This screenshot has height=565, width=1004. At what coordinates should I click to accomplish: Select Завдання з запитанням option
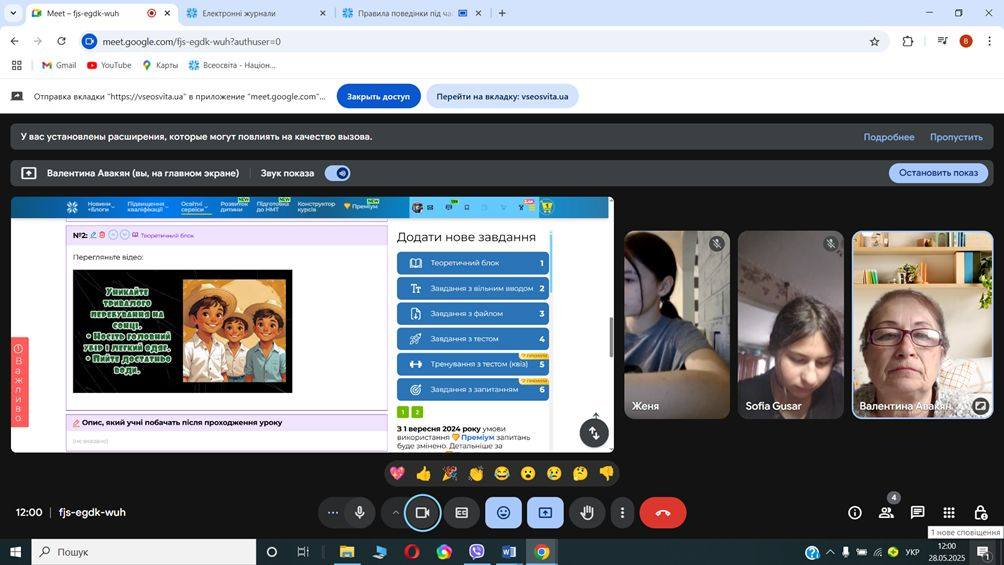coord(473,389)
